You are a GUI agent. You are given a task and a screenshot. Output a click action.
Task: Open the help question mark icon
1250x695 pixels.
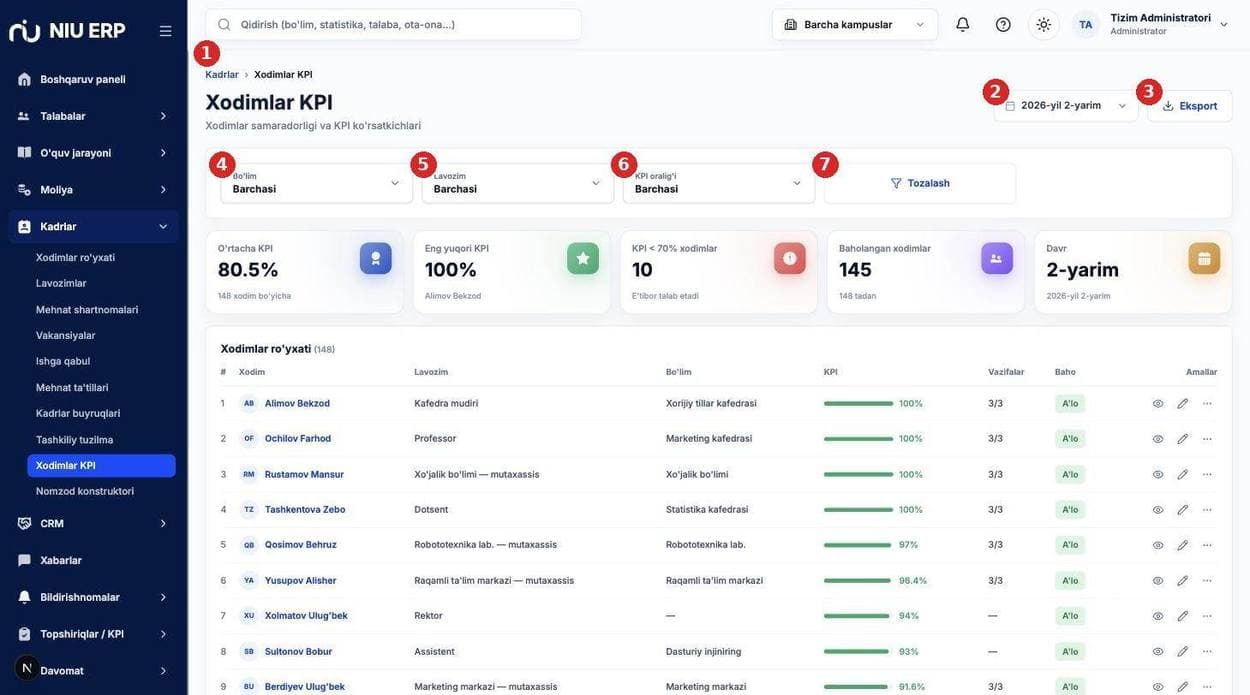coord(1003,24)
